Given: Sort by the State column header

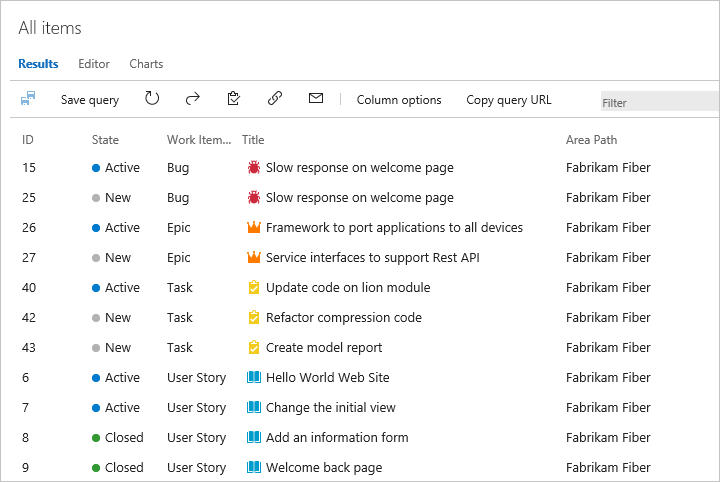Looking at the screenshot, I should 105,140.
